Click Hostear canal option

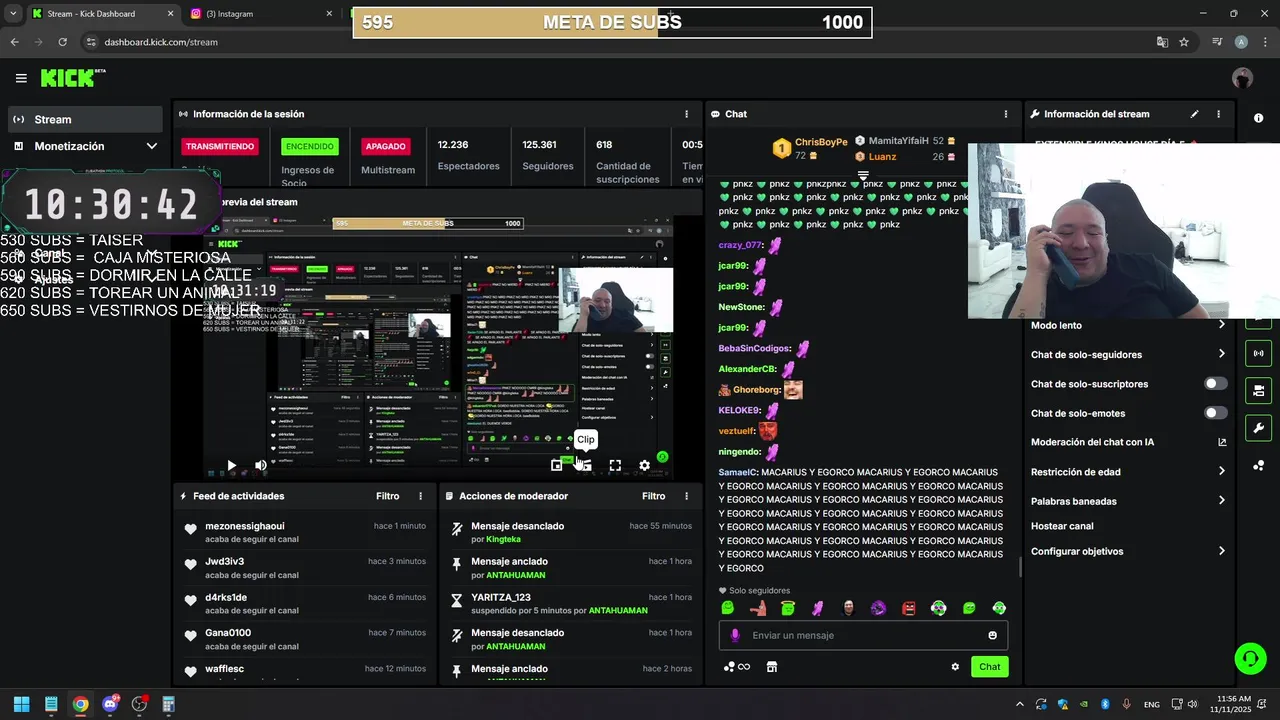coord(1062,526)
